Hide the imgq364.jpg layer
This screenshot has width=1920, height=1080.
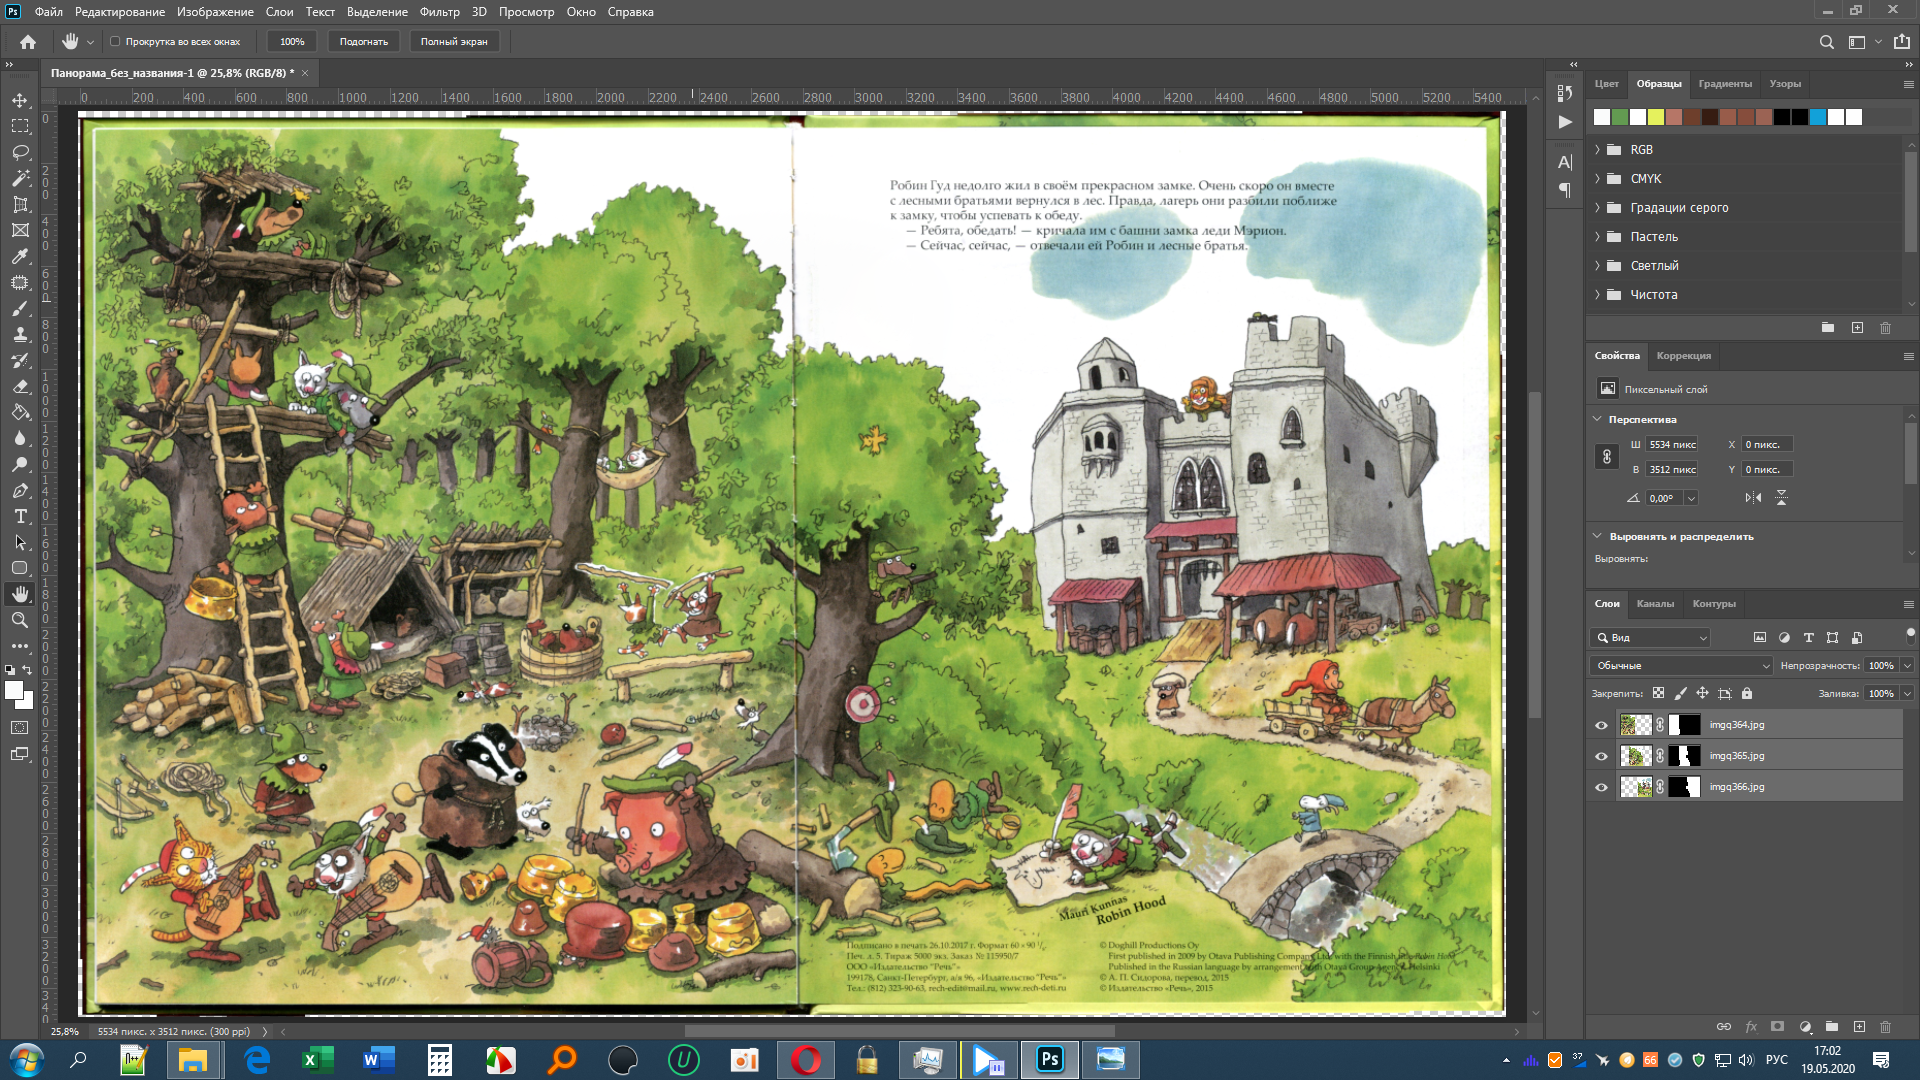(x=1601, y=725)
